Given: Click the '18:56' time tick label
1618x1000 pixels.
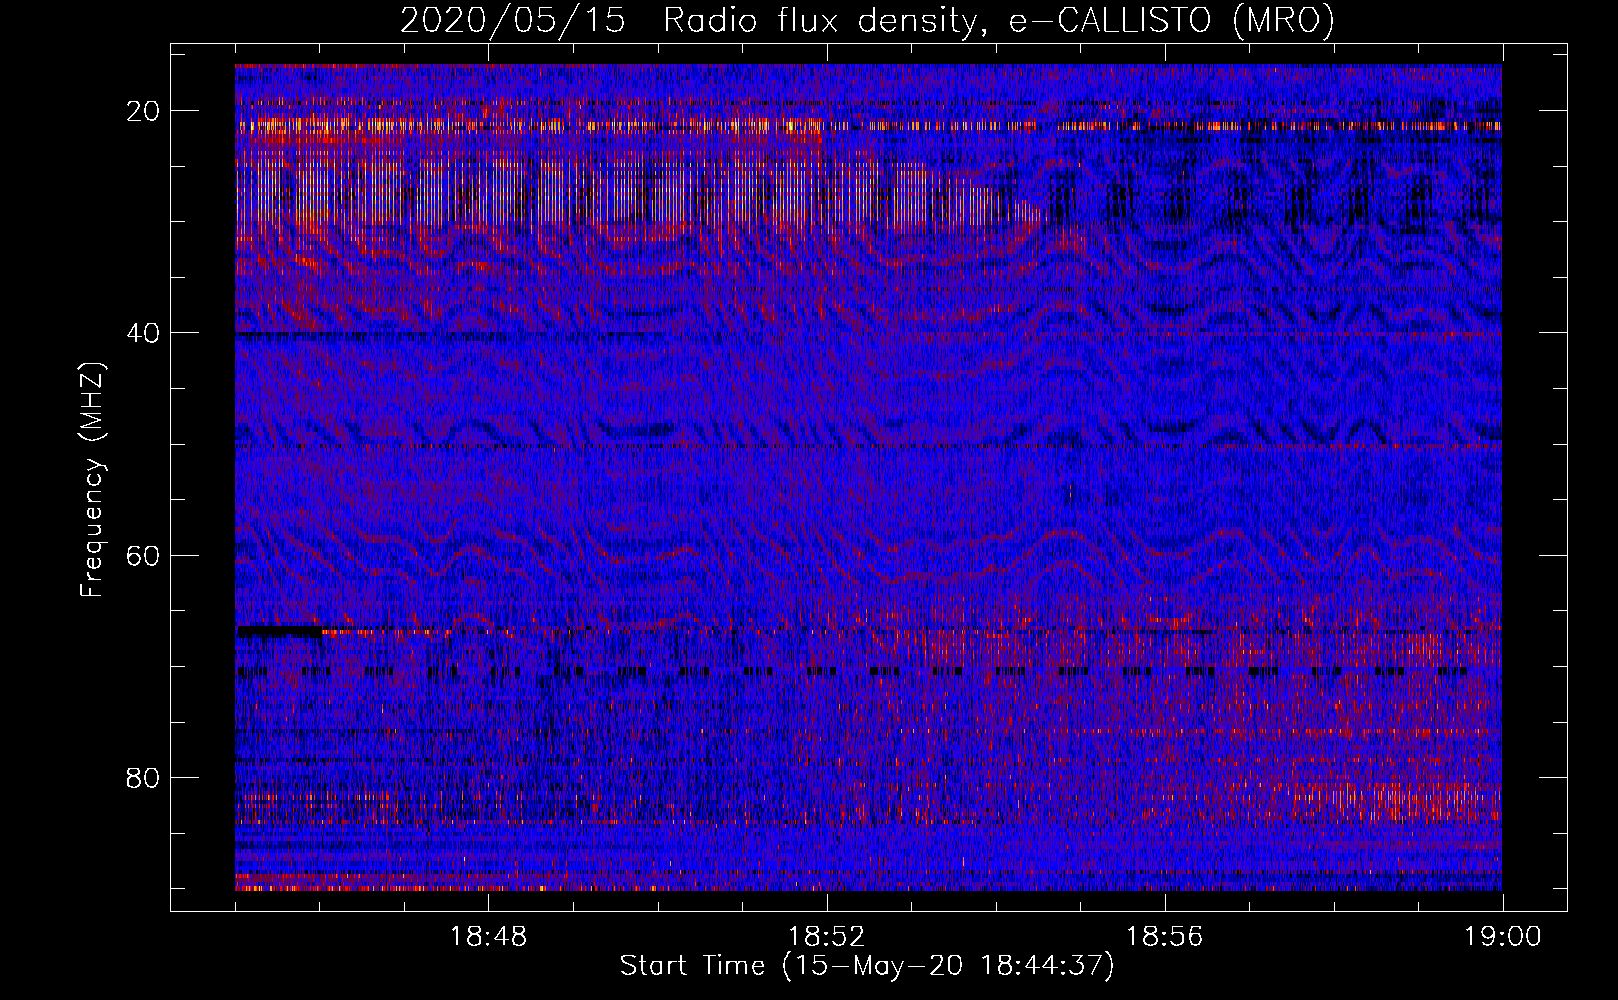Looking at the screenshot, I should pyautogui.click(x=1164, y=937).
